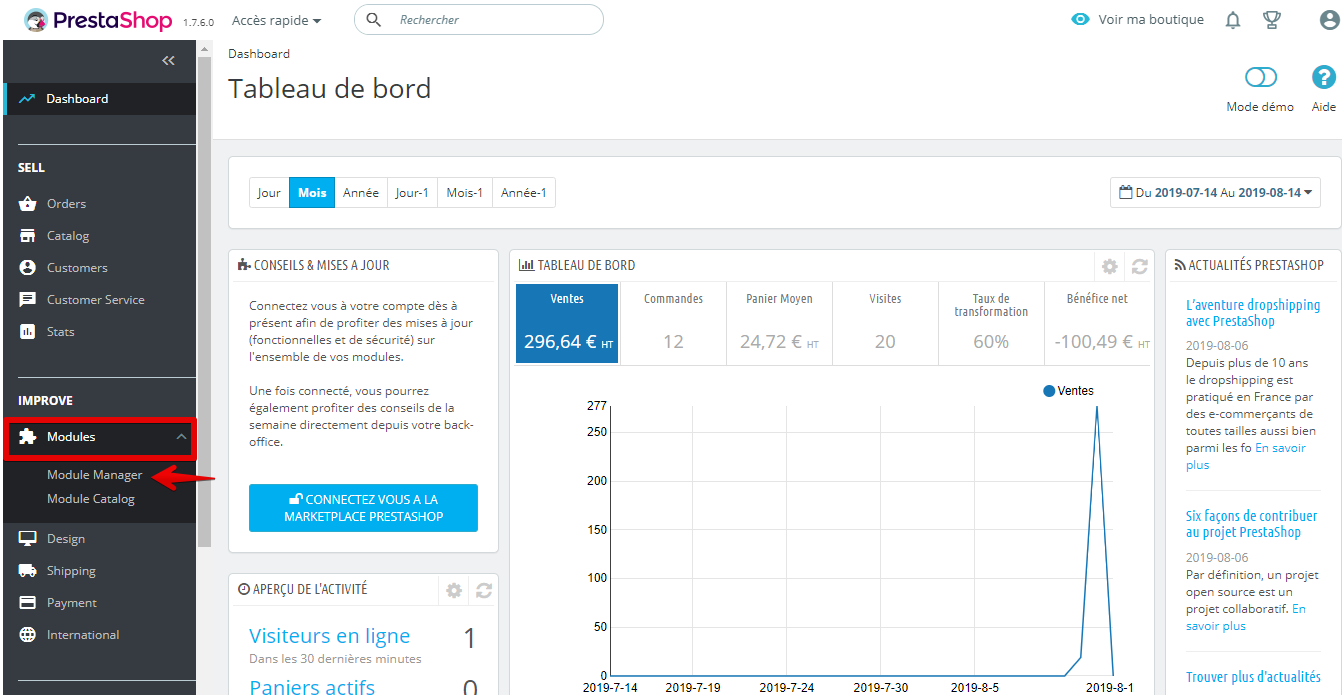Select the Jour-1 period tab
This screenshot has width=1342, height=695.
412,193
